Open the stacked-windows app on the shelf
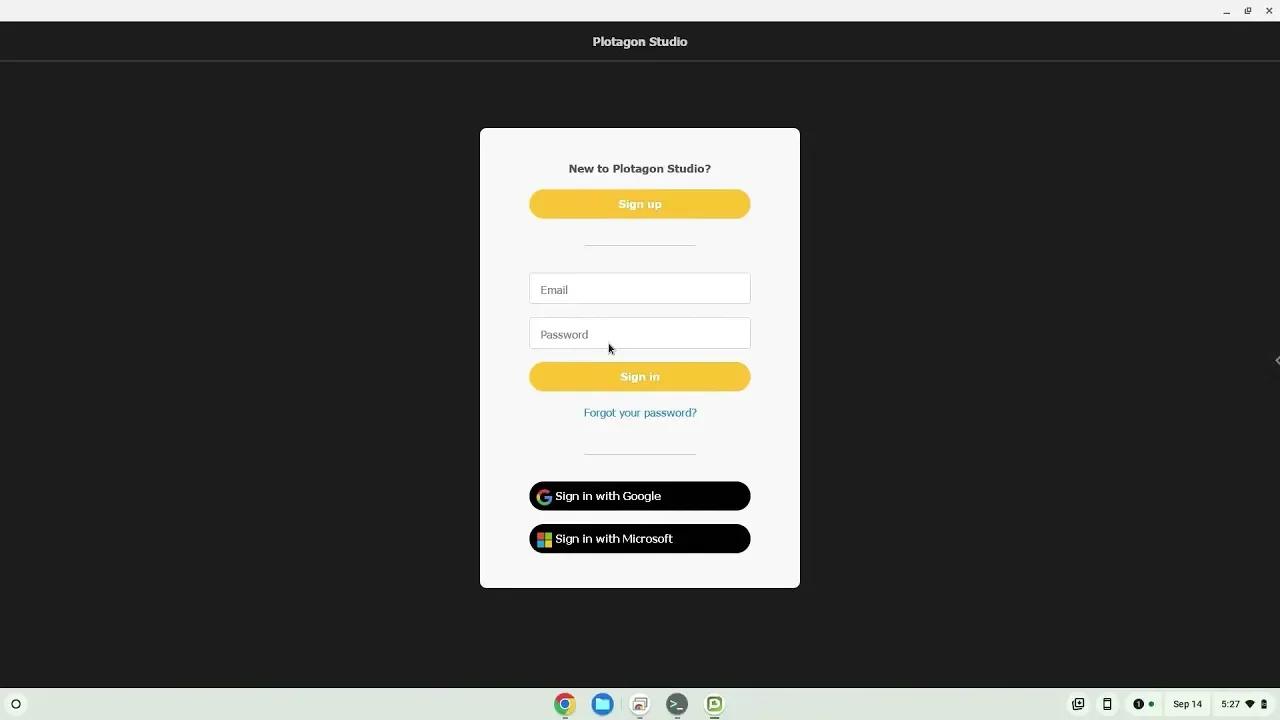The image size is (1280, 720). pyautogui.click(x=640, y=704)
